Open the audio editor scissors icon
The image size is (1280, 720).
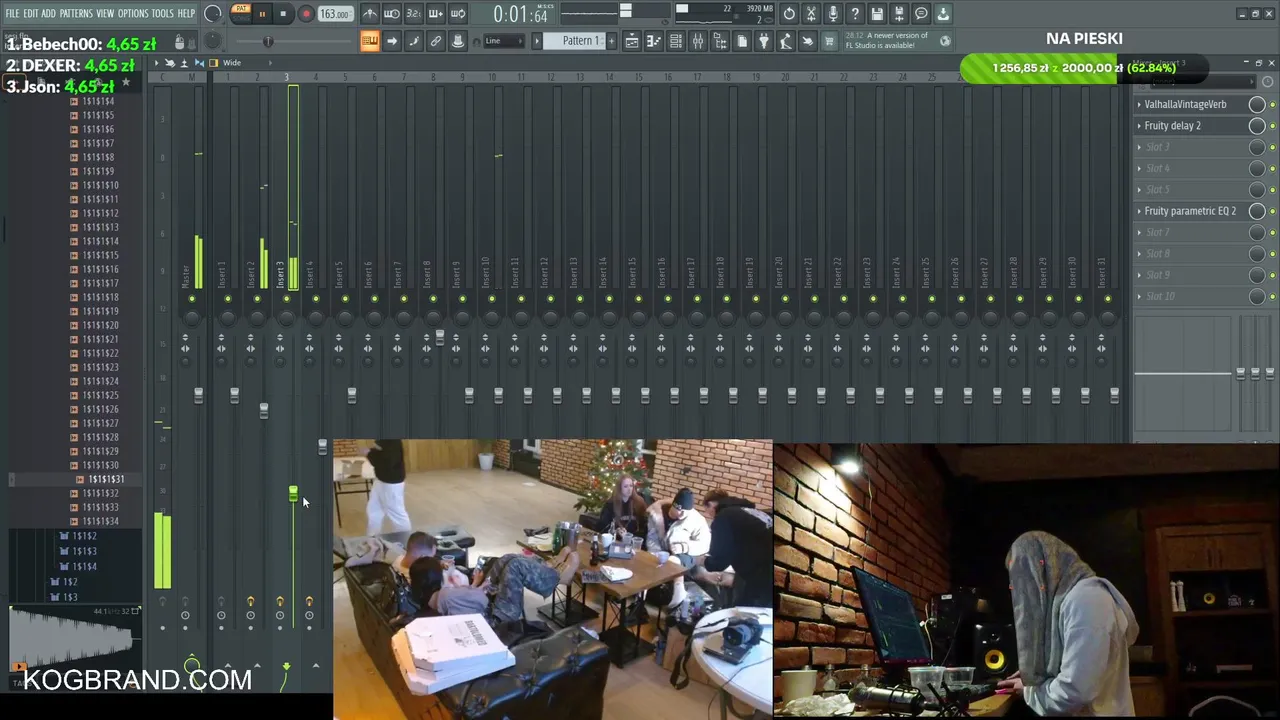click(811, 14)
